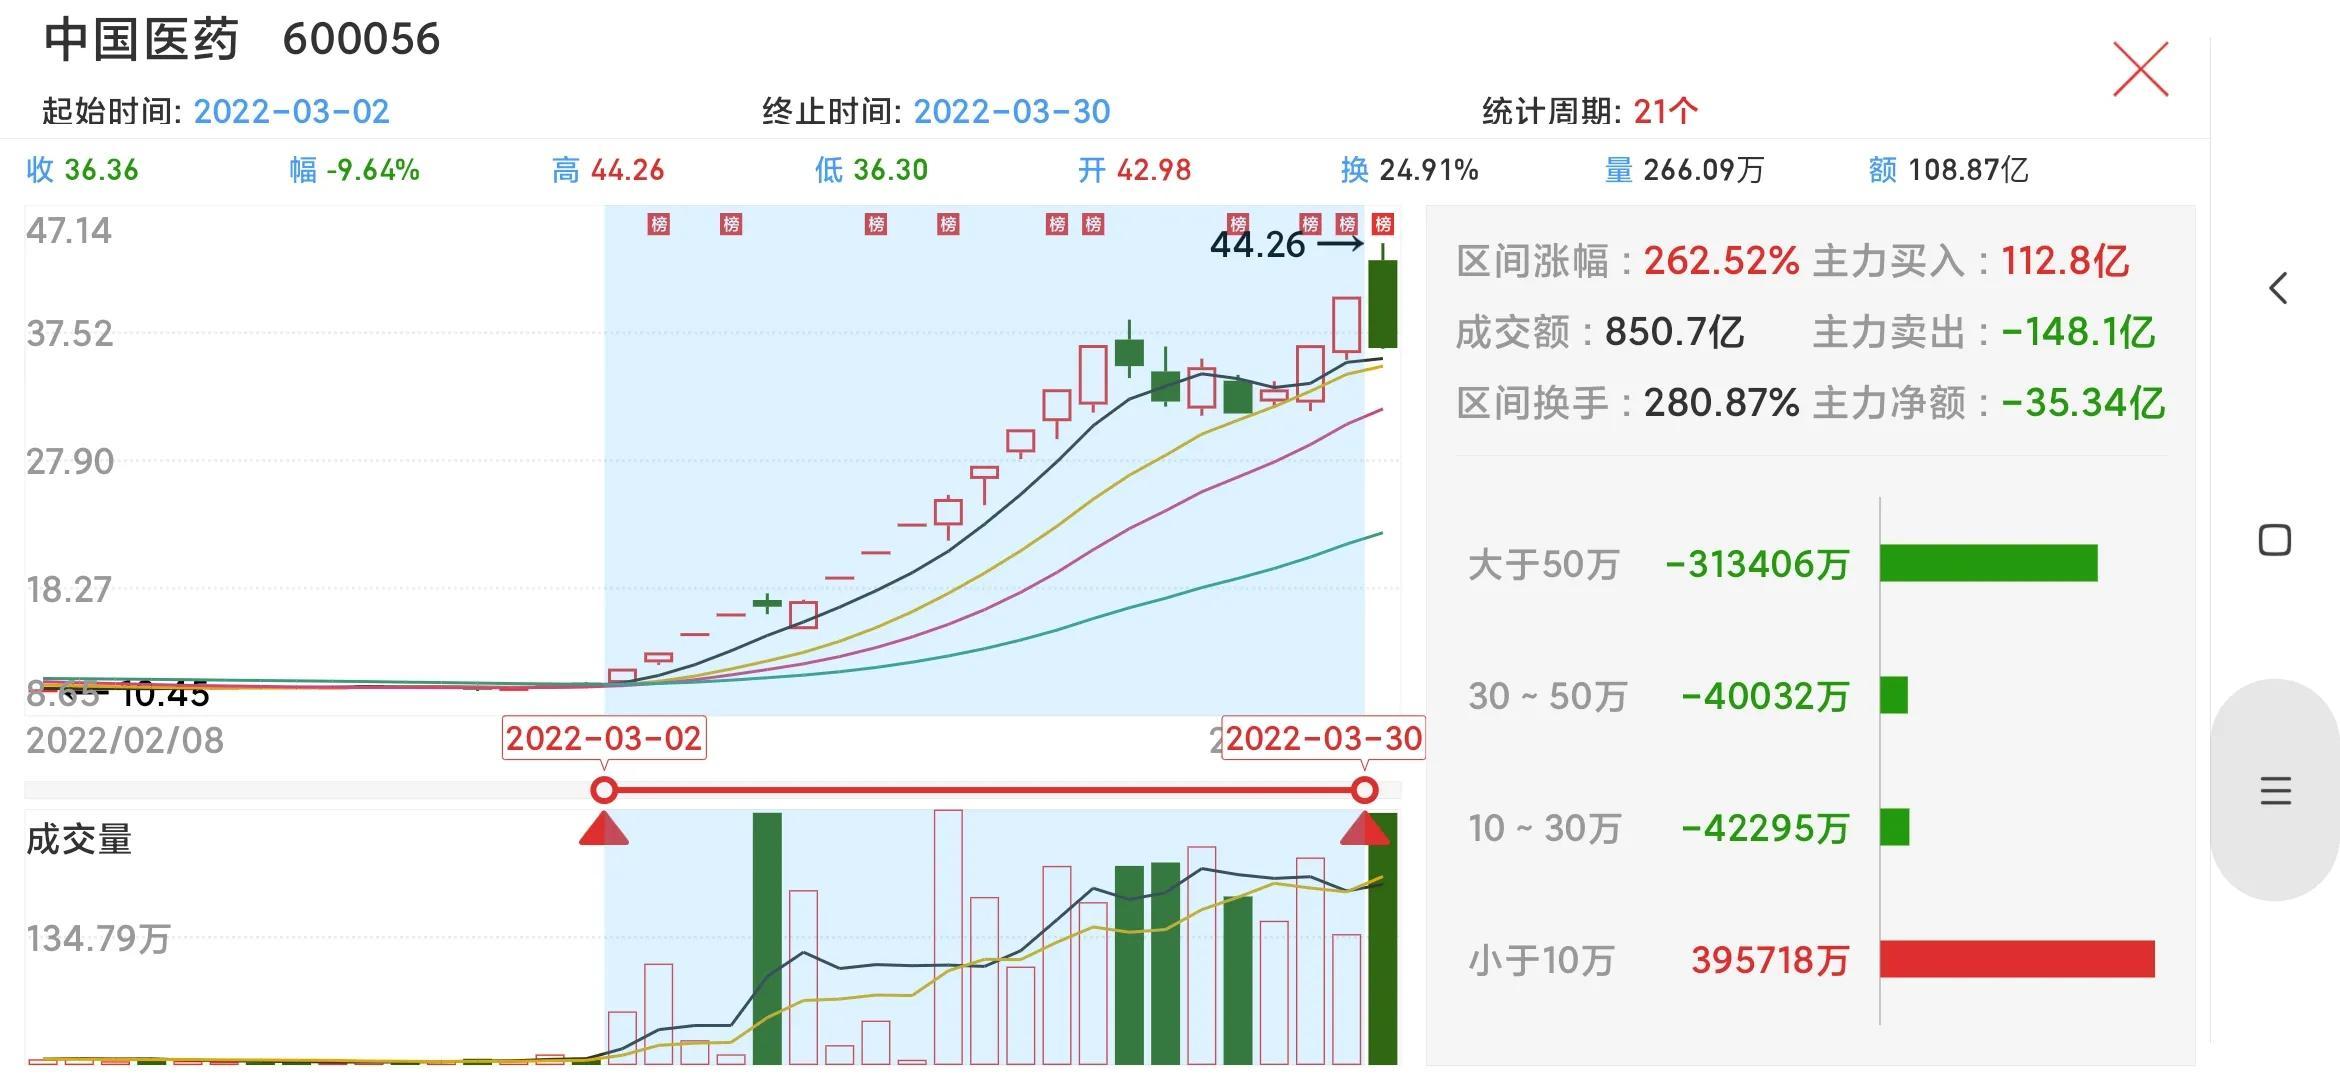Select the first tall green volume bar
Screen dimensions: 2340x1080
point(767,938)
